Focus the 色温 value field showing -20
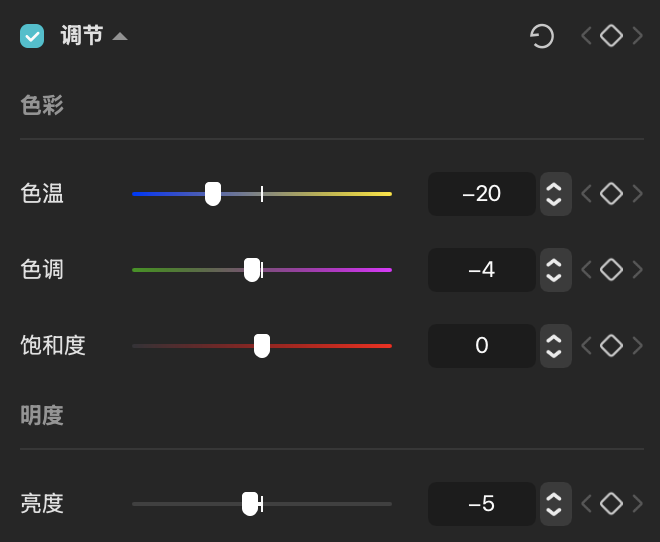Viewport: 660px width, 542px height. tap(482, 194)
